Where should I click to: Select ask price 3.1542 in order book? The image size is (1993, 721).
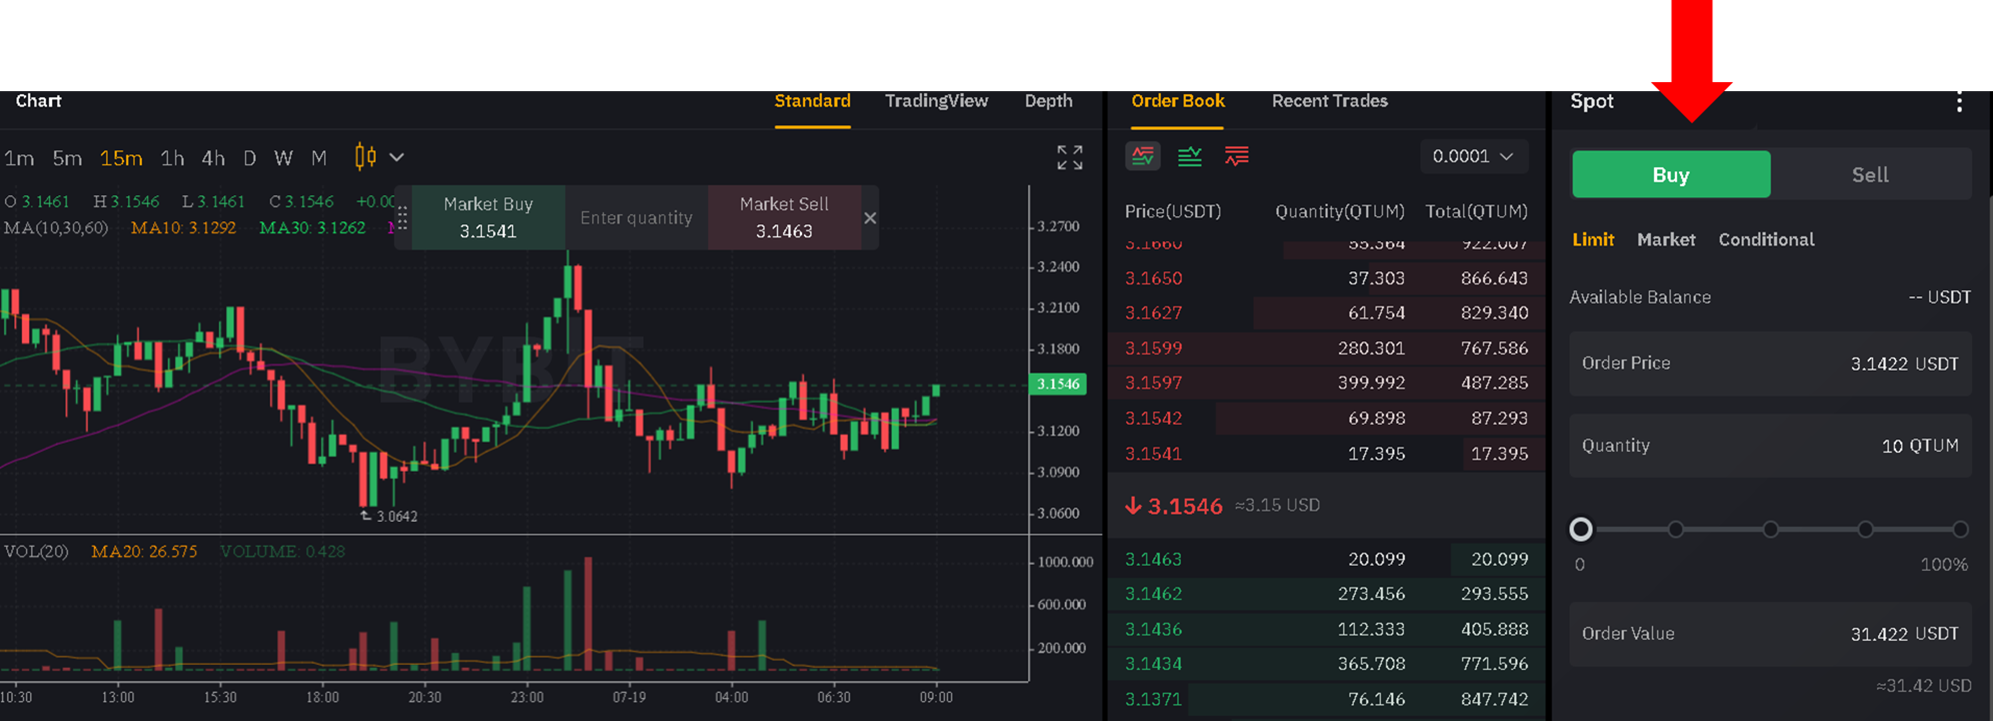click(1153, 418)
